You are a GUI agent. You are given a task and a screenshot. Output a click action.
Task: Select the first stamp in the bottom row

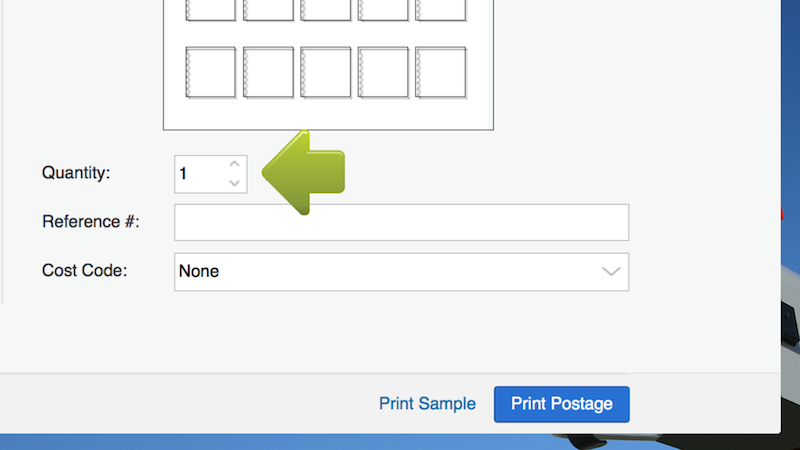coord(211,72)
